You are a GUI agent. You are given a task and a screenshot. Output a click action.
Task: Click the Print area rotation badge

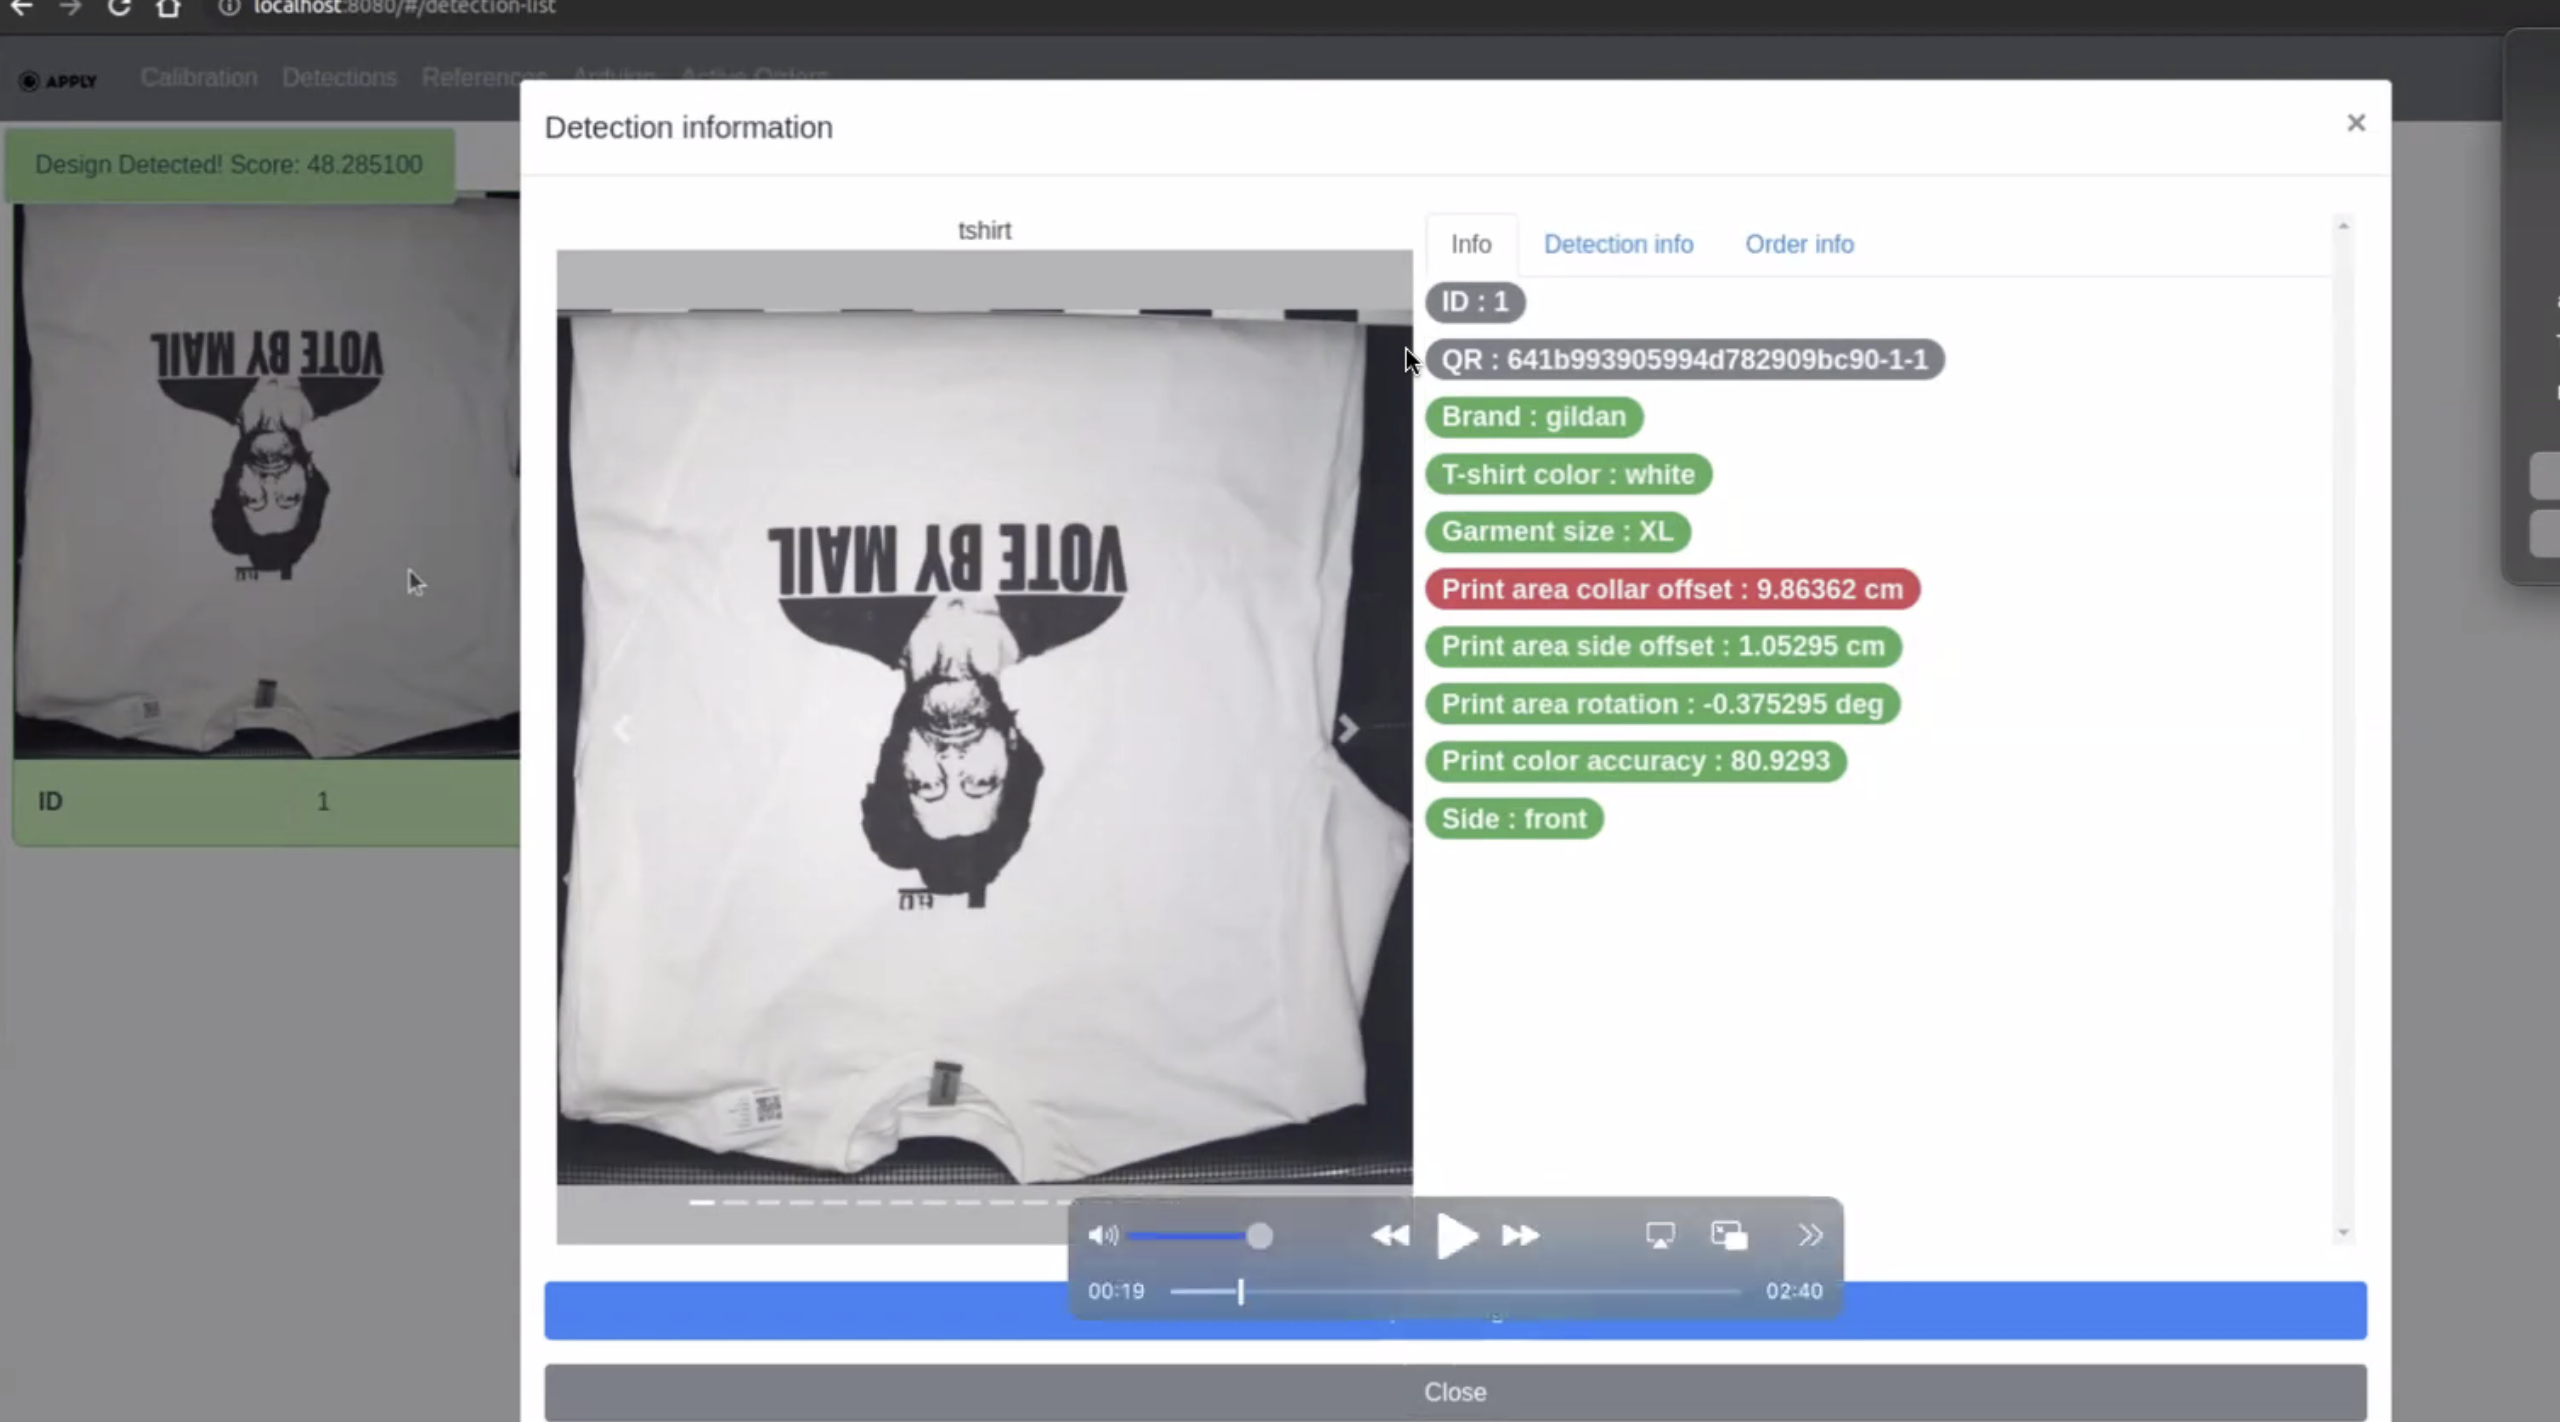pyautogui.click(x=1662, y=704)
